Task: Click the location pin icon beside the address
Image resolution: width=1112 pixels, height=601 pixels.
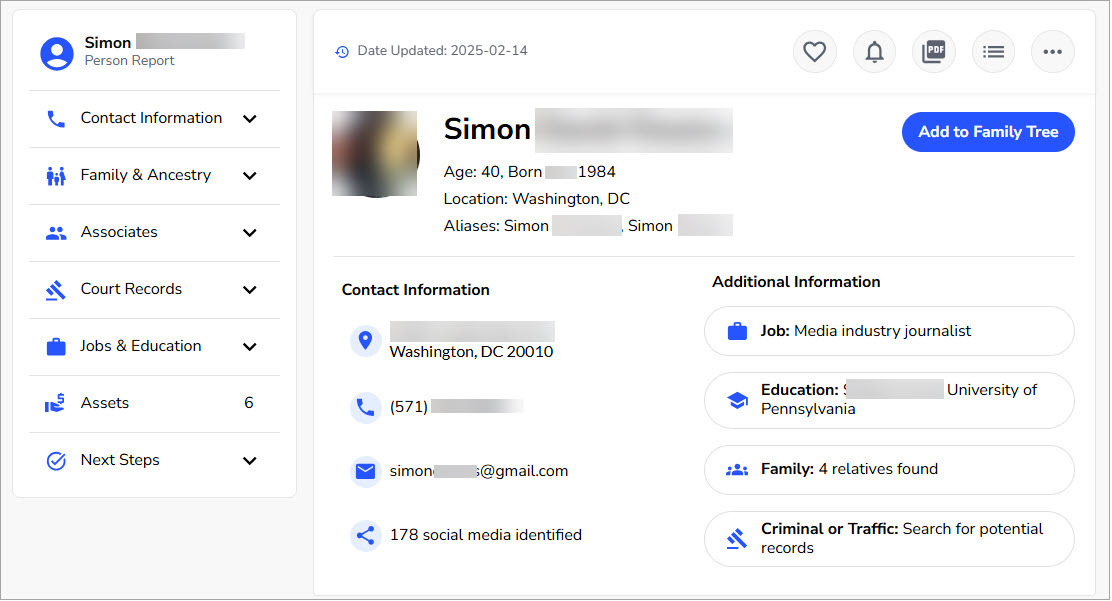Action: pyautogui.click(x=365, y=340)
